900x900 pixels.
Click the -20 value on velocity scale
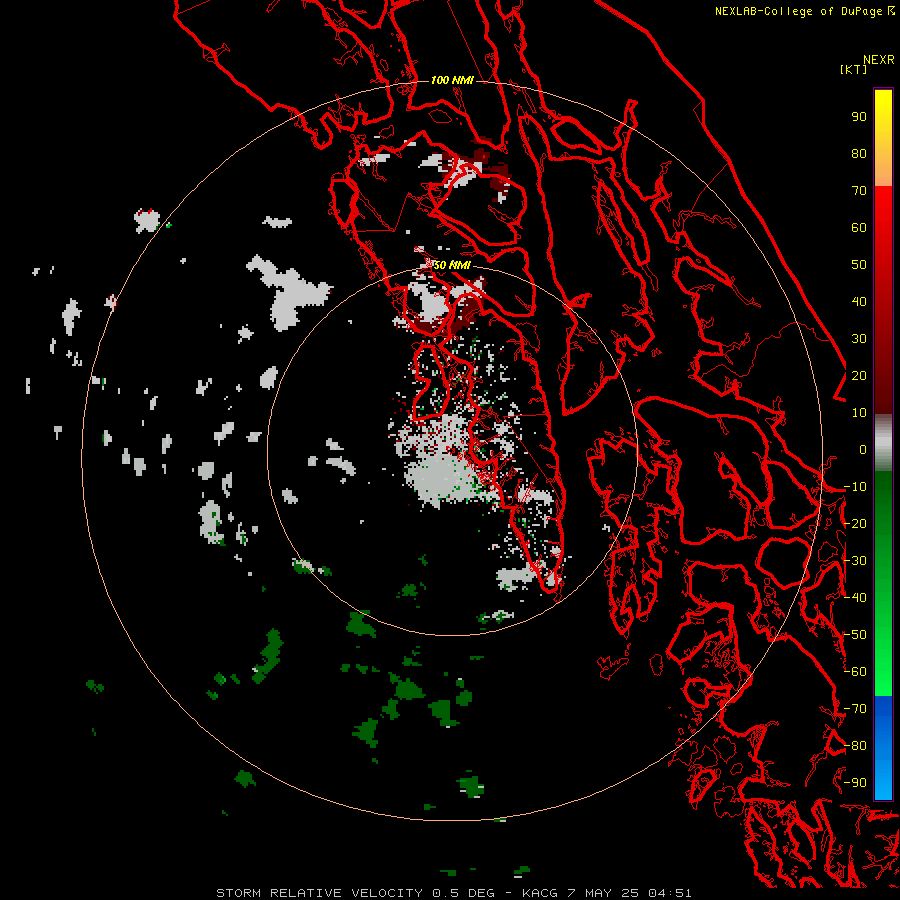coord(855,524)
